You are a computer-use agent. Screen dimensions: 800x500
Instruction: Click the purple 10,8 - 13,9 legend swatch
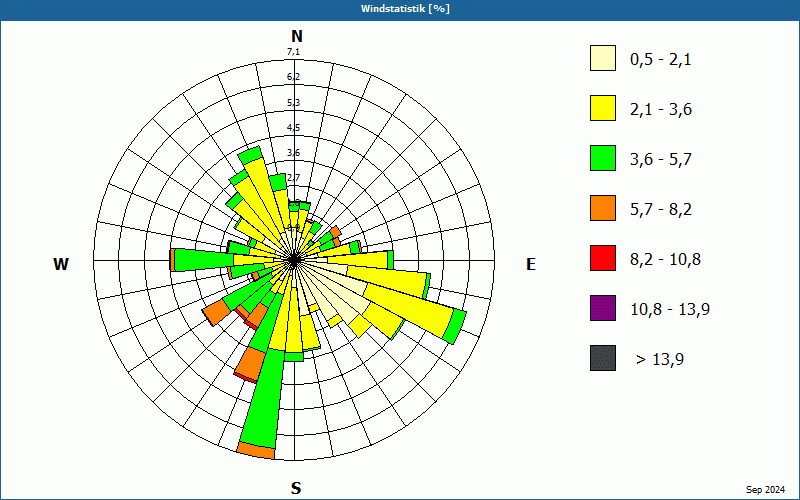tap(603, 308)
